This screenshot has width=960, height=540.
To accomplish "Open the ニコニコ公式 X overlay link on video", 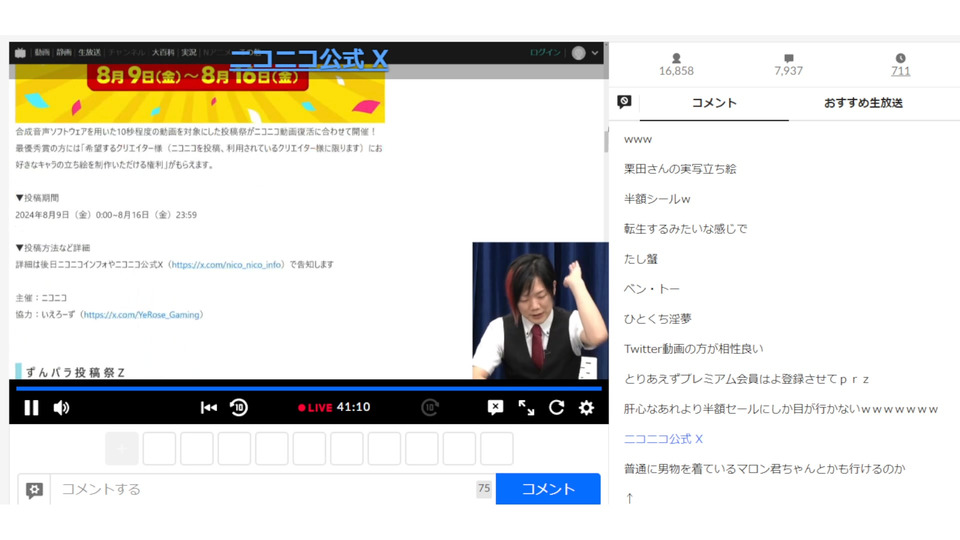I will click(309, 59).
